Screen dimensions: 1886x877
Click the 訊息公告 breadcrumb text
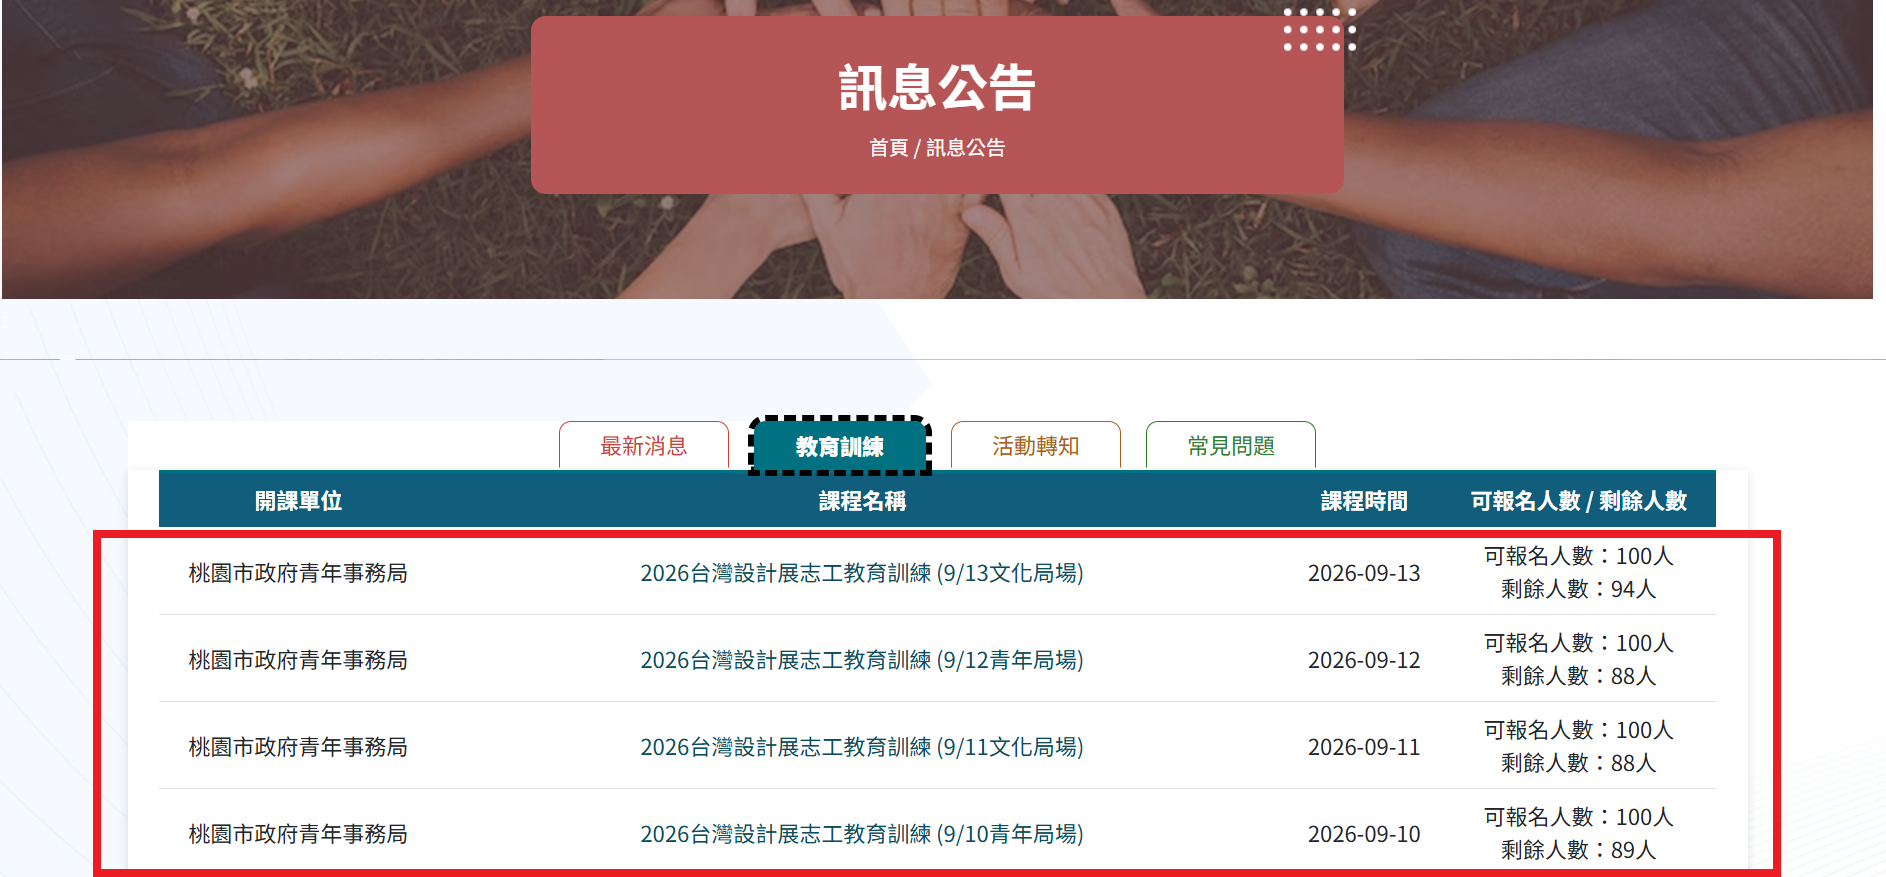tap(966, 148)
